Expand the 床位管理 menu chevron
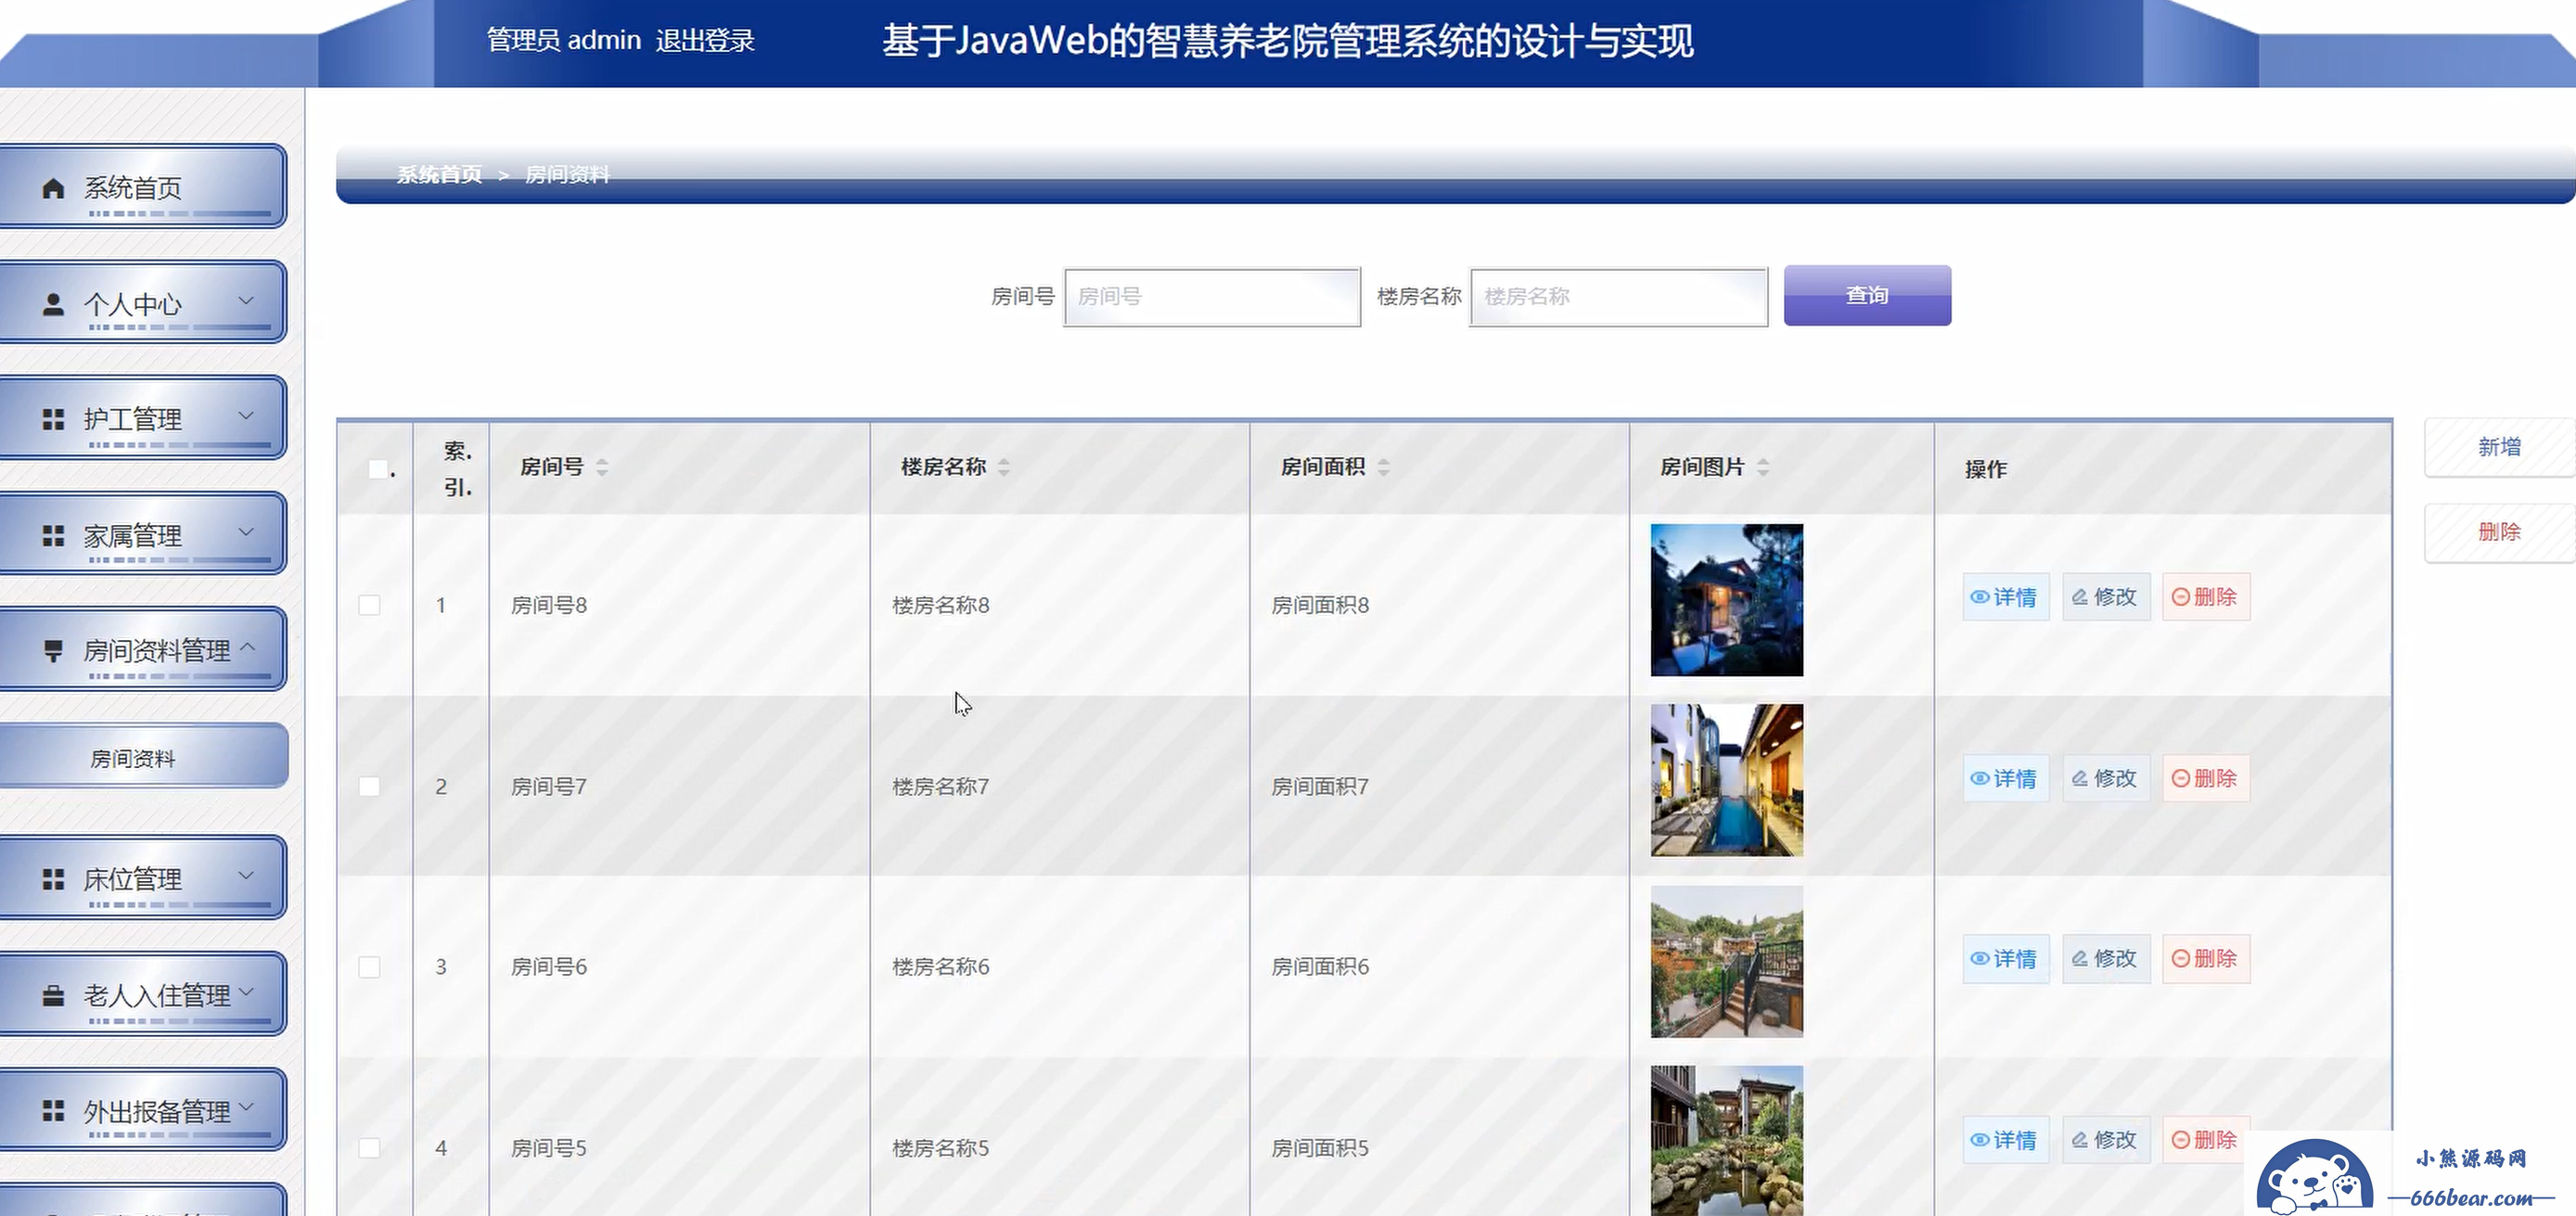Screen dimensions: 2576x1216 click(x=246, y=875)
